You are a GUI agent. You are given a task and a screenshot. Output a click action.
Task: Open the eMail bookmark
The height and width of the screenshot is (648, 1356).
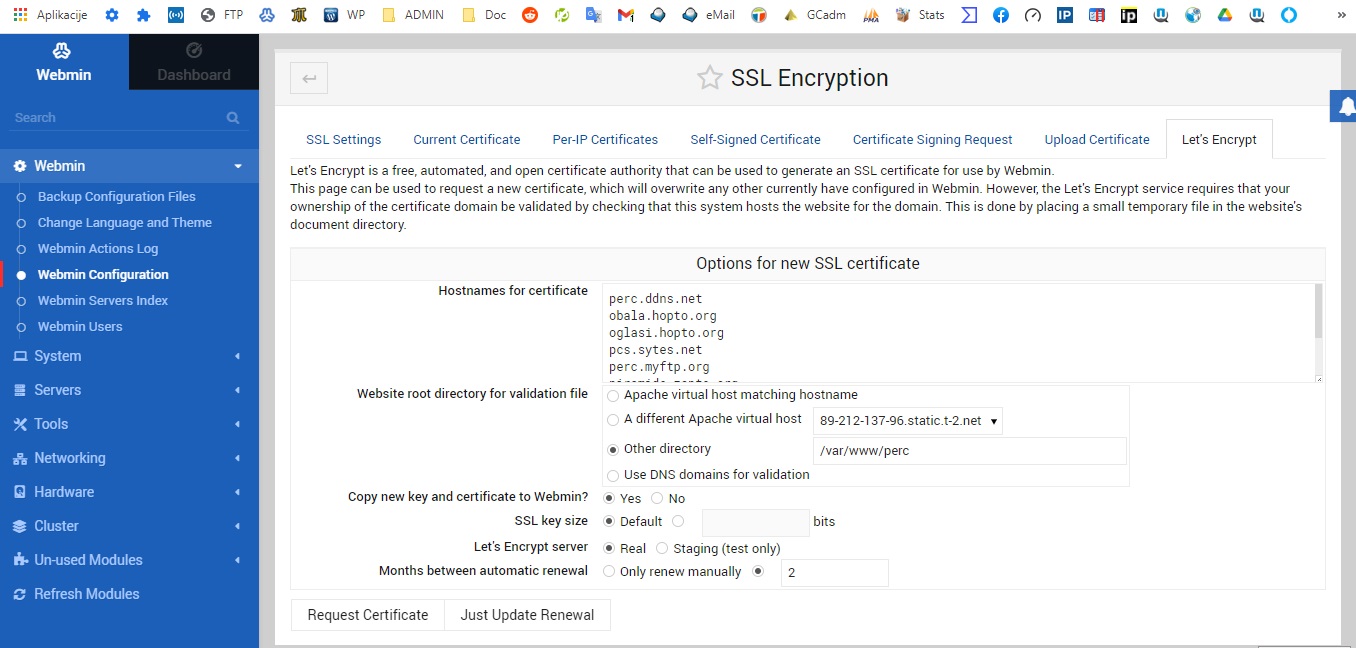[709, 15]
